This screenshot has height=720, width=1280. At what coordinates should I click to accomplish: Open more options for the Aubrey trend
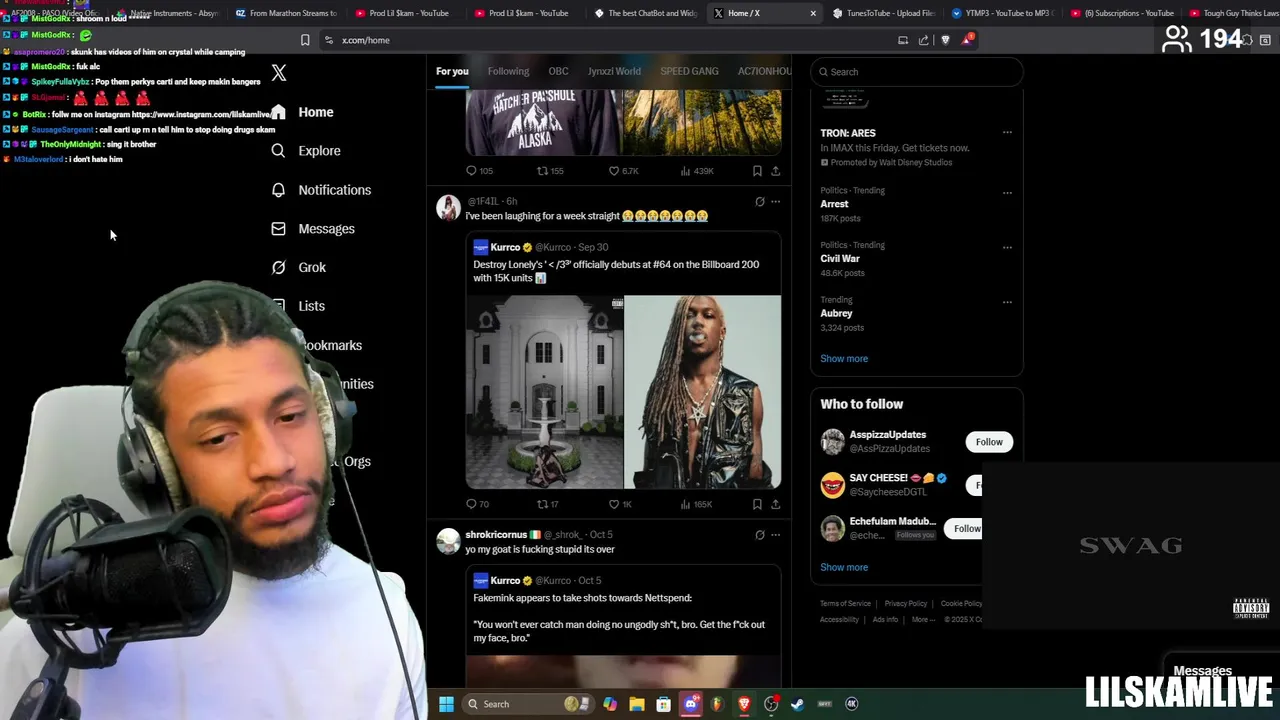[x=1007, y=302]
